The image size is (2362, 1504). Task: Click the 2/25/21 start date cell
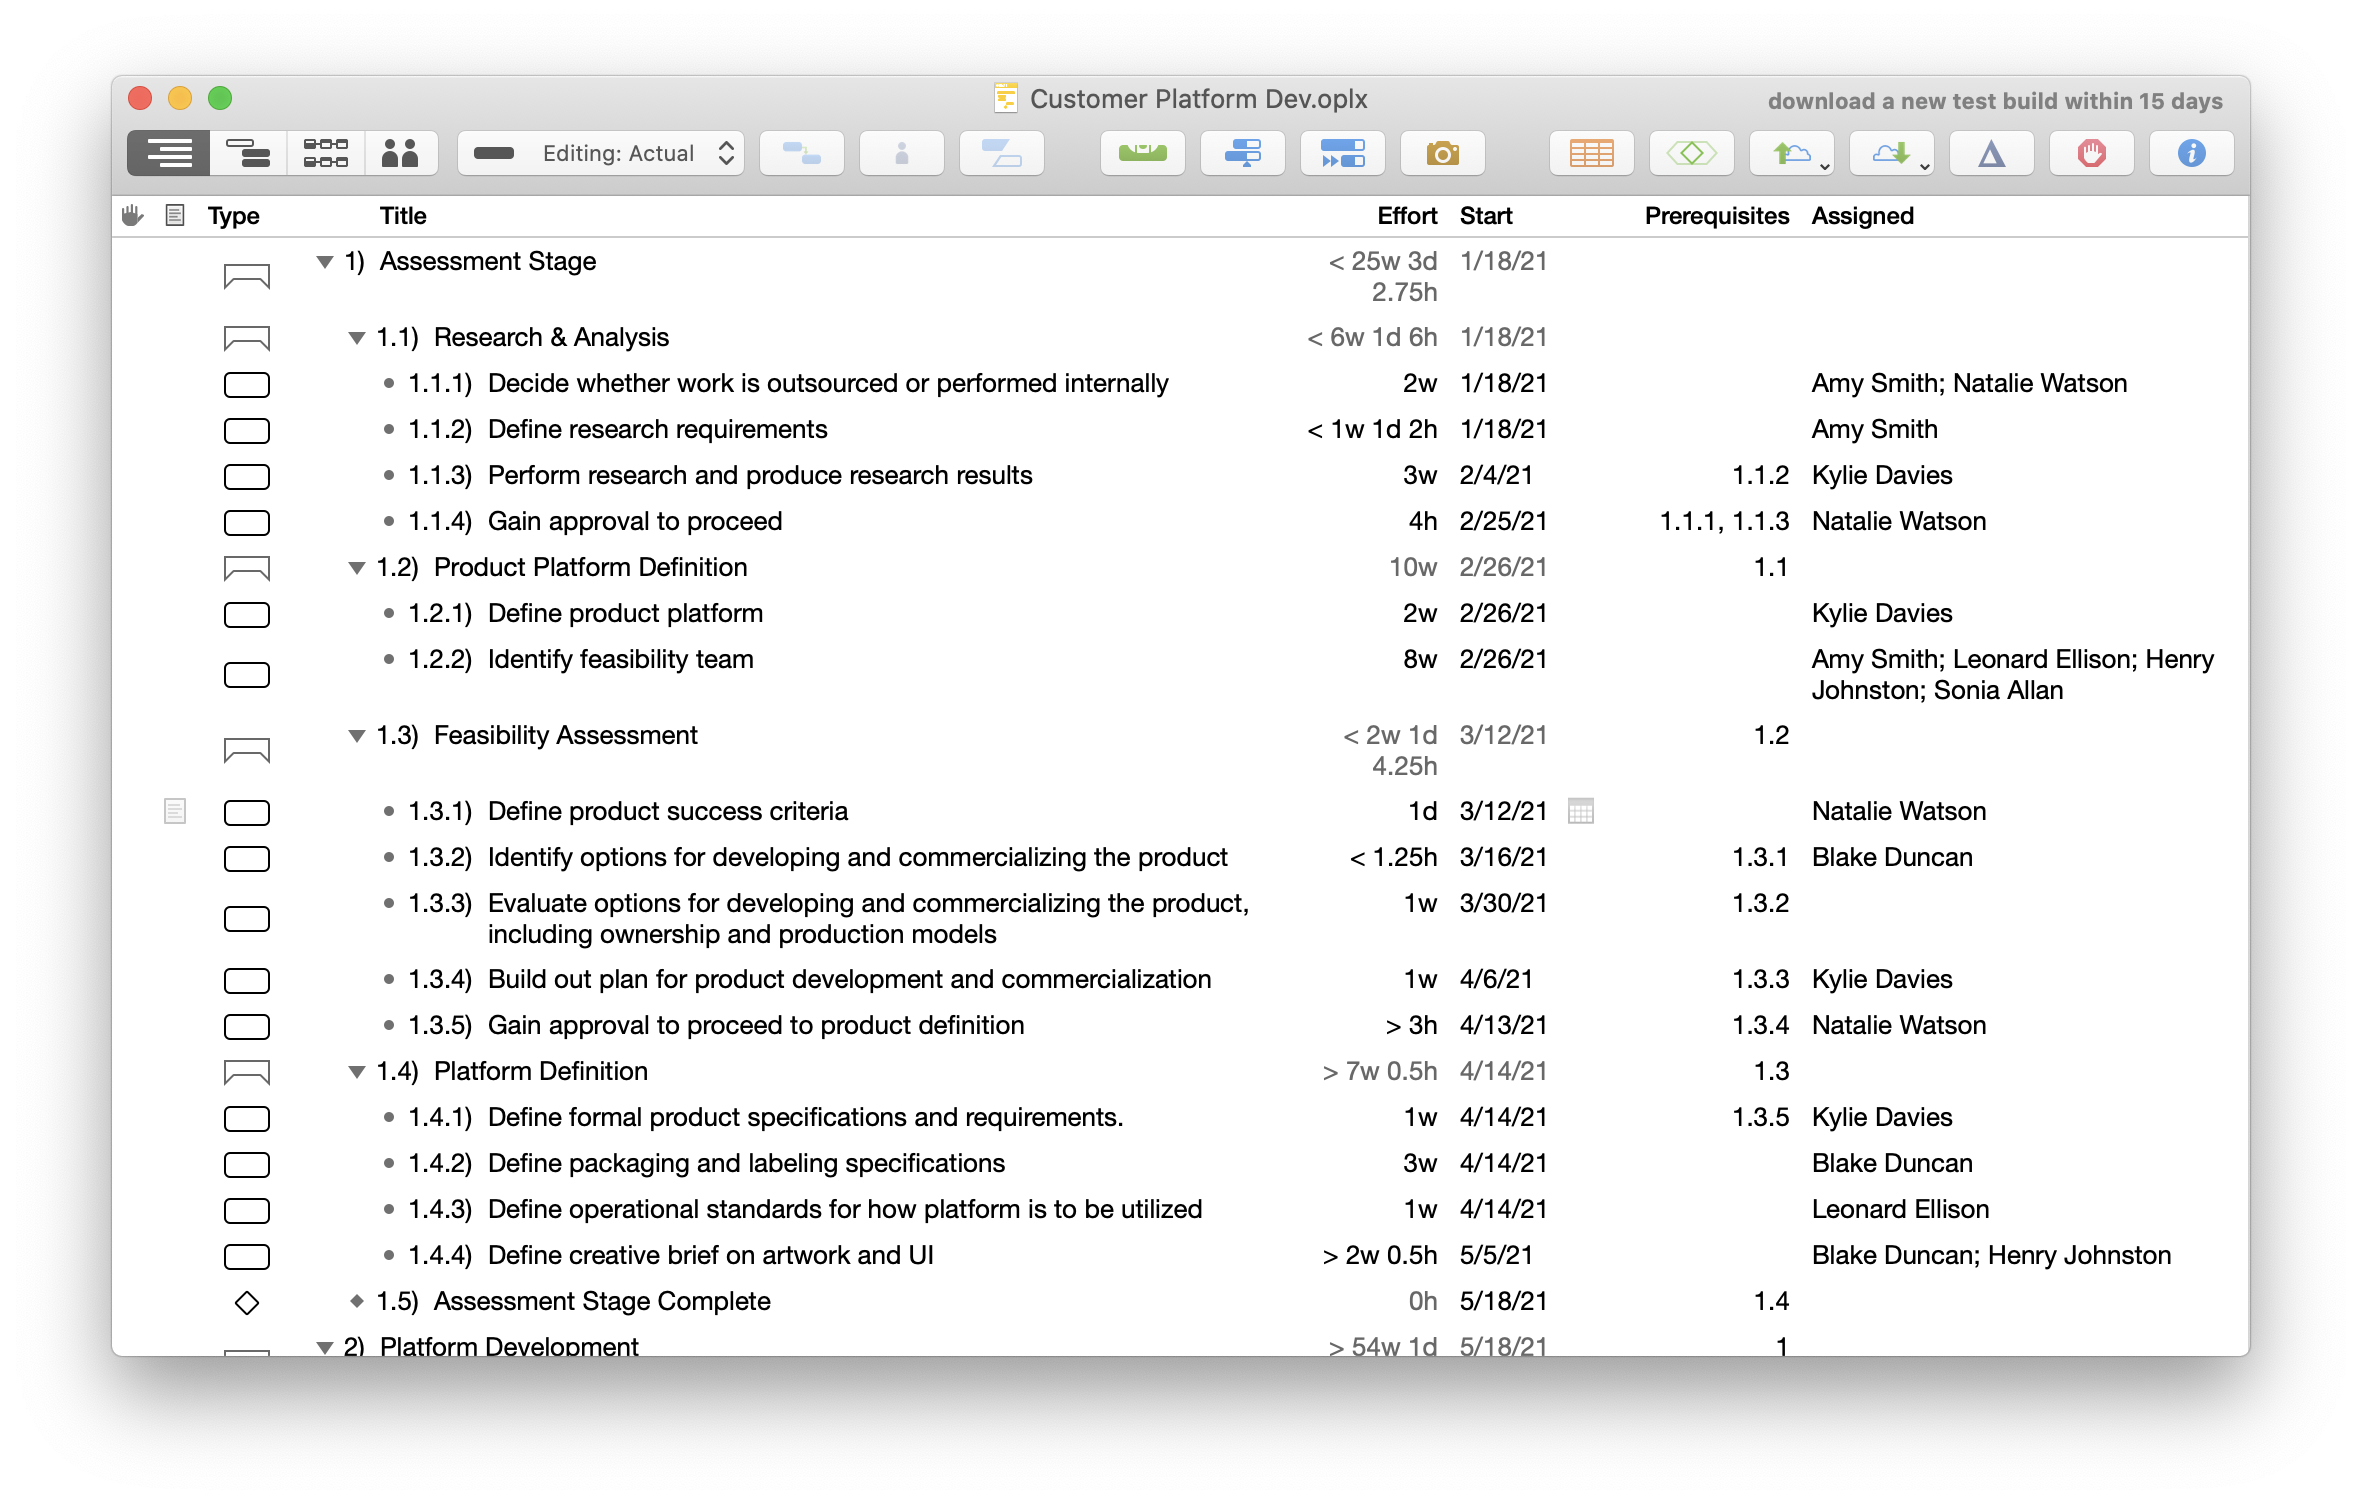(x=1503, y=521)
